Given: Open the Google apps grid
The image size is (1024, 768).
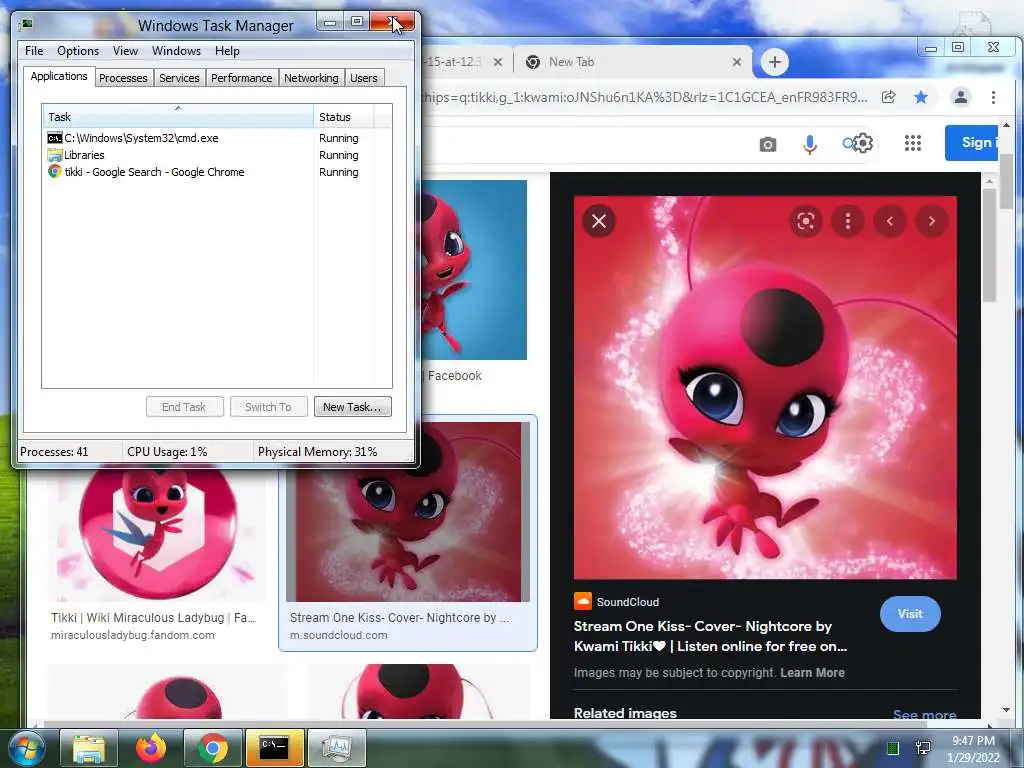Looking at the screenshot, I should coord(912,143).
